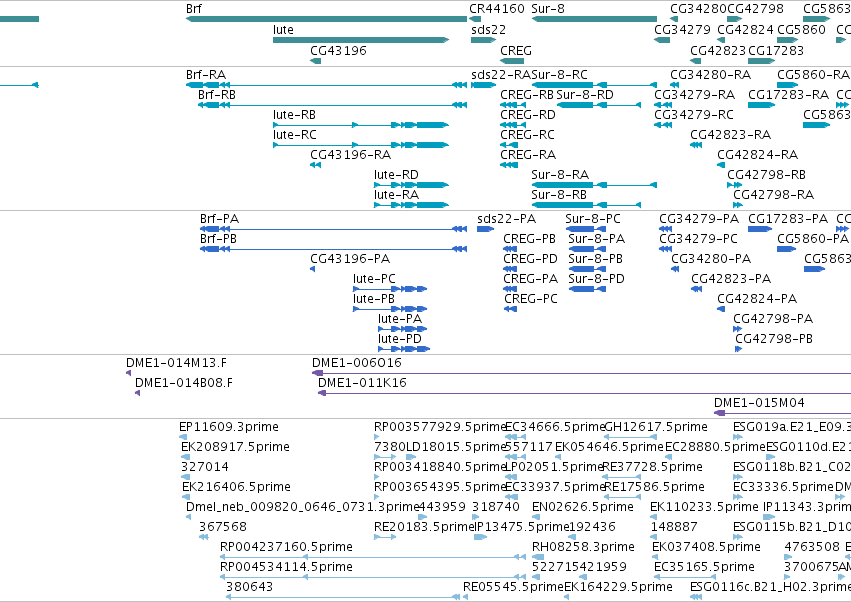851x602 pixels.
Task: Click the RH08258.3prime EST label
Action: click(583, 547)
